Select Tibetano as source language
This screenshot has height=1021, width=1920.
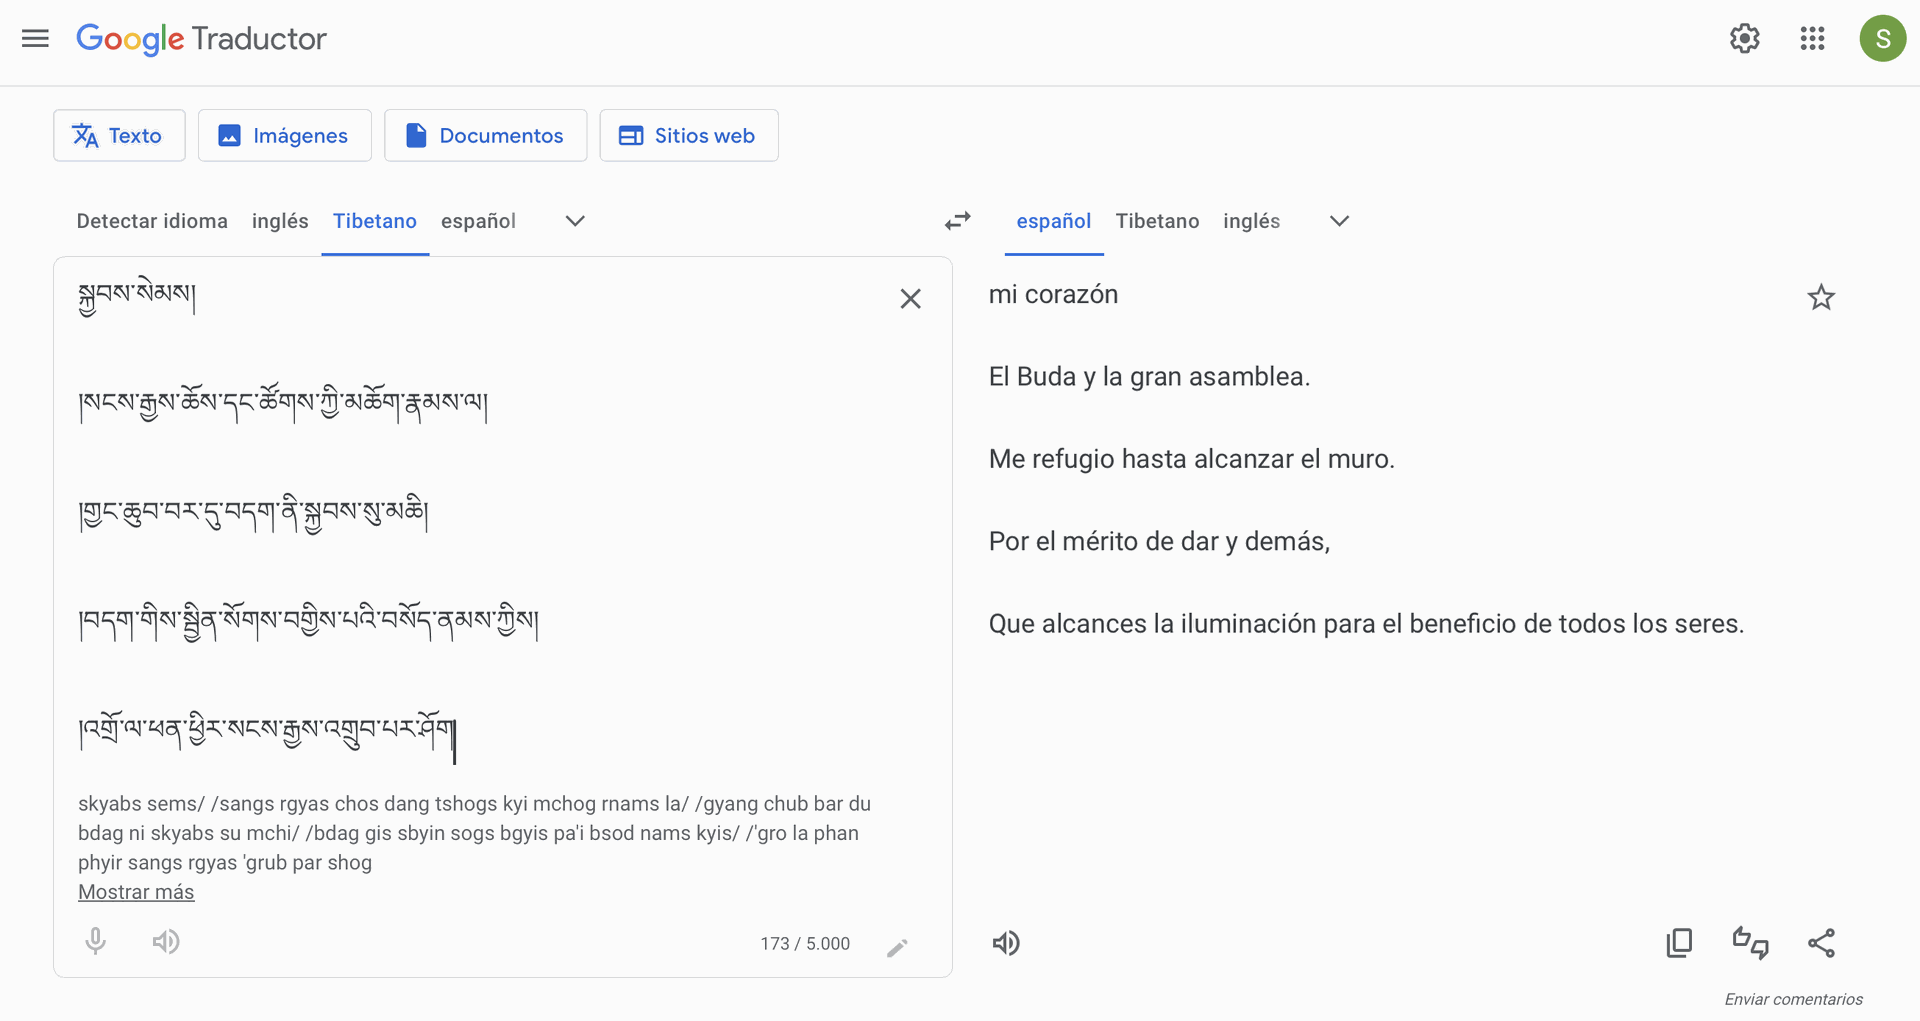pyautogui.click(x=375, y=221)
